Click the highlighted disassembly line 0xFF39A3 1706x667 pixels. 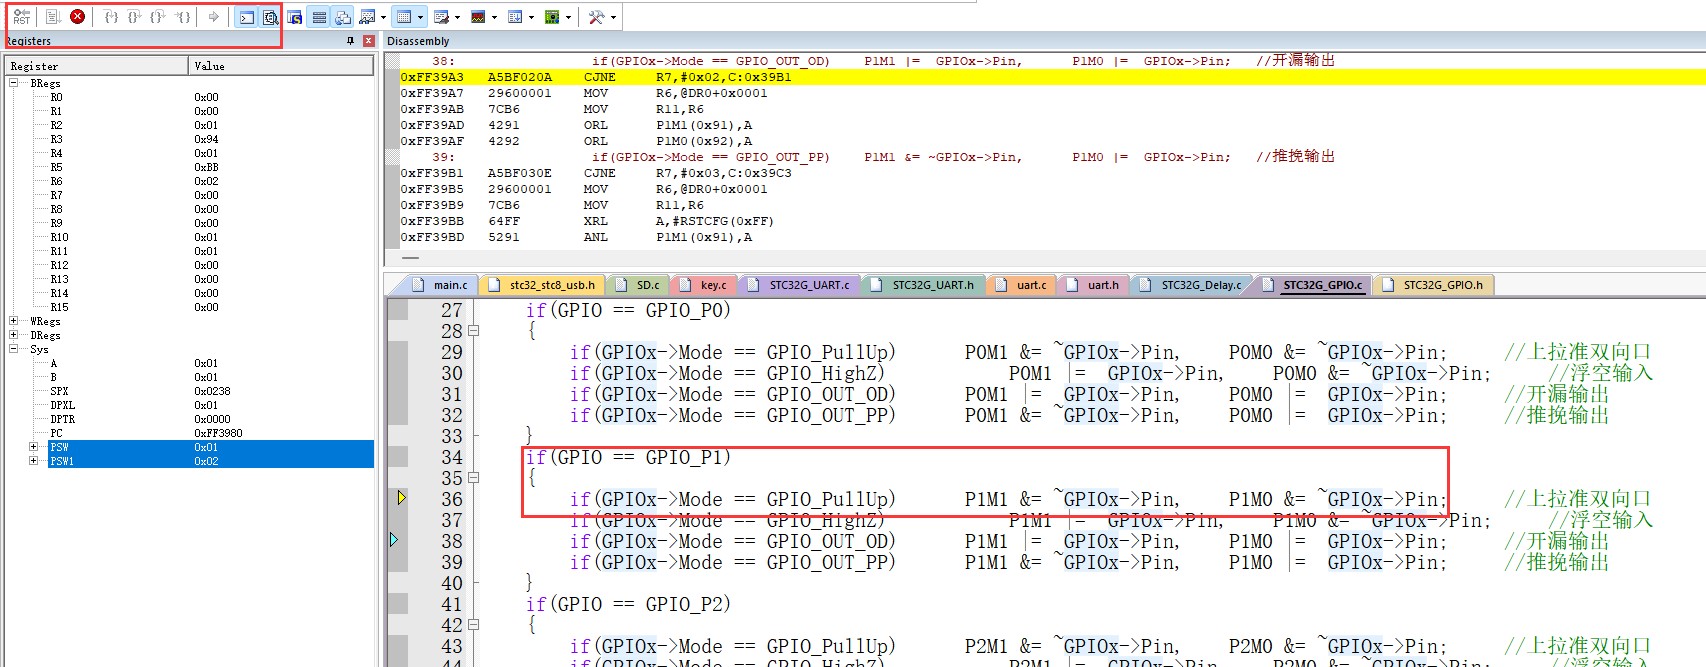[x=1052, y=77]
